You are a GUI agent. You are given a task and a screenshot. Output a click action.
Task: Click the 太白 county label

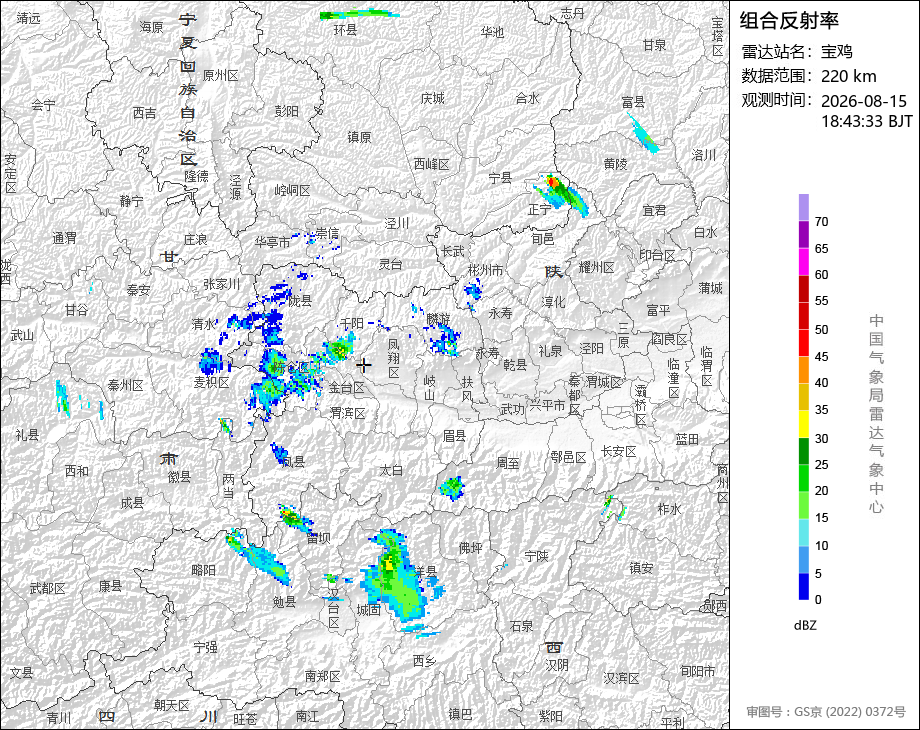coord(391,470)
